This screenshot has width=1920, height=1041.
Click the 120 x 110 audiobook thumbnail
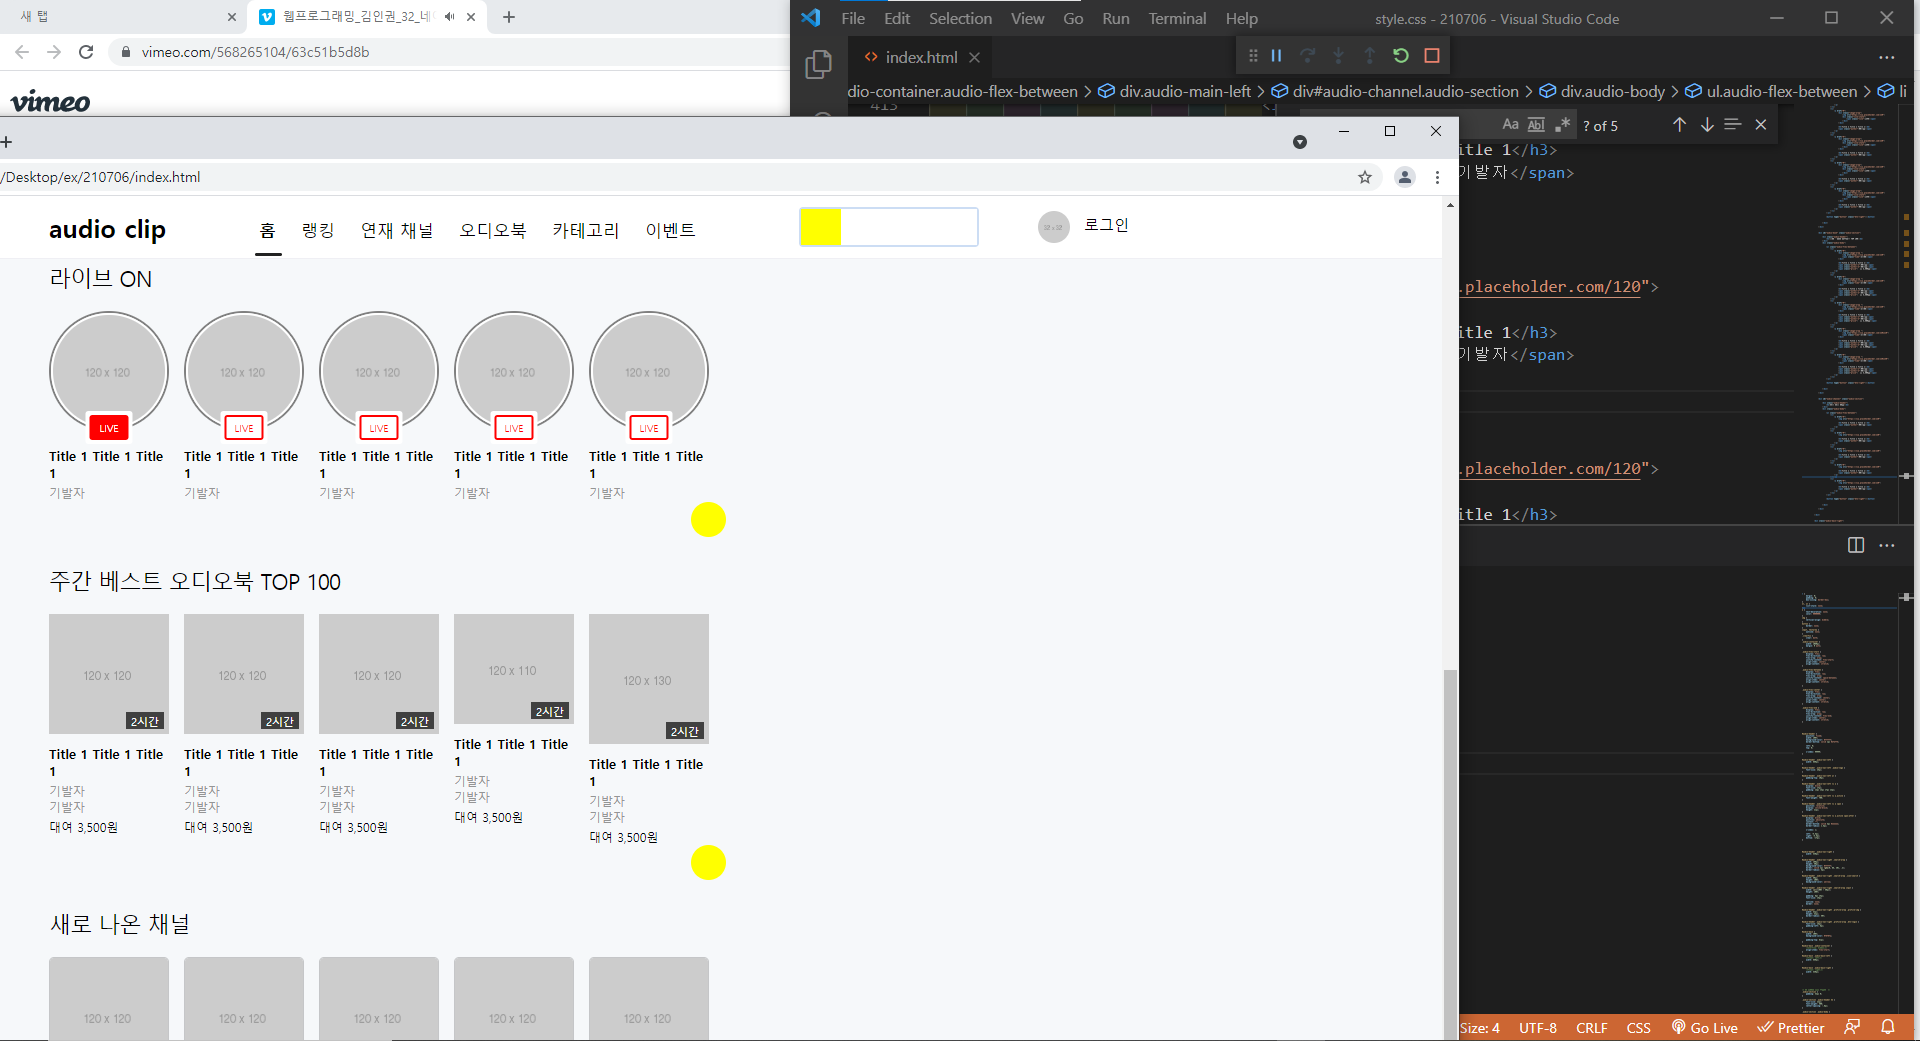[x=514, y=668]
